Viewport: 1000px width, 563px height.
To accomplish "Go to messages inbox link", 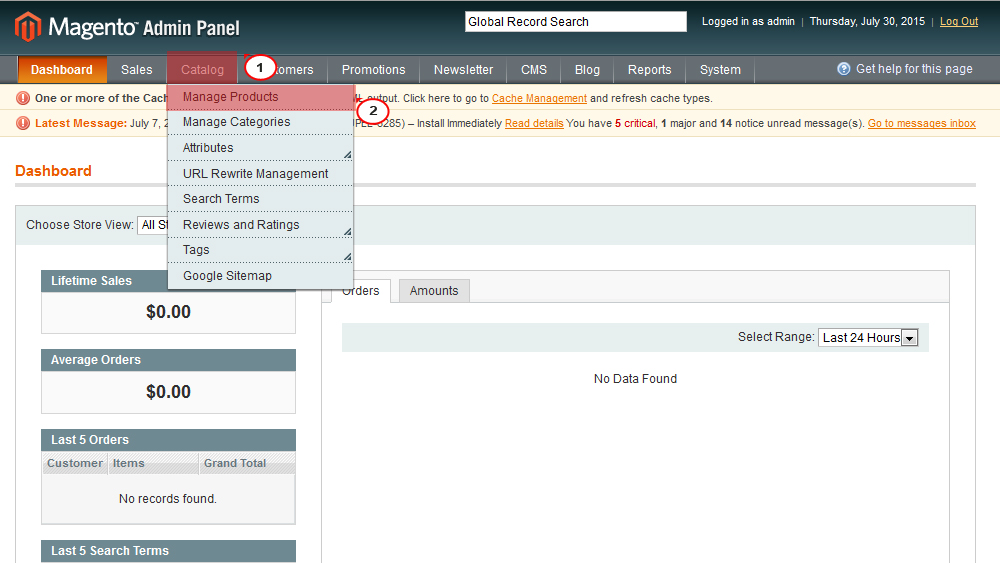I will pyautogui.click(x=922, y=123).
